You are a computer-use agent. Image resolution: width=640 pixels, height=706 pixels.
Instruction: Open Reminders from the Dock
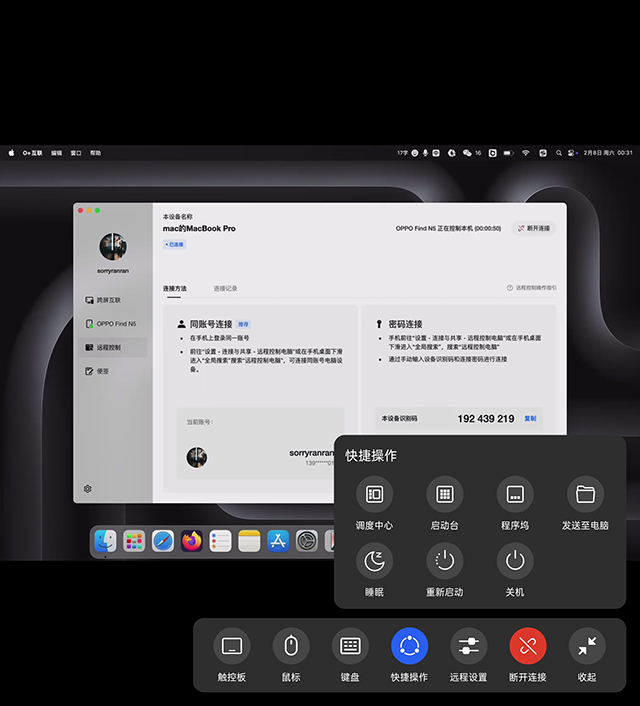(221, 541)
